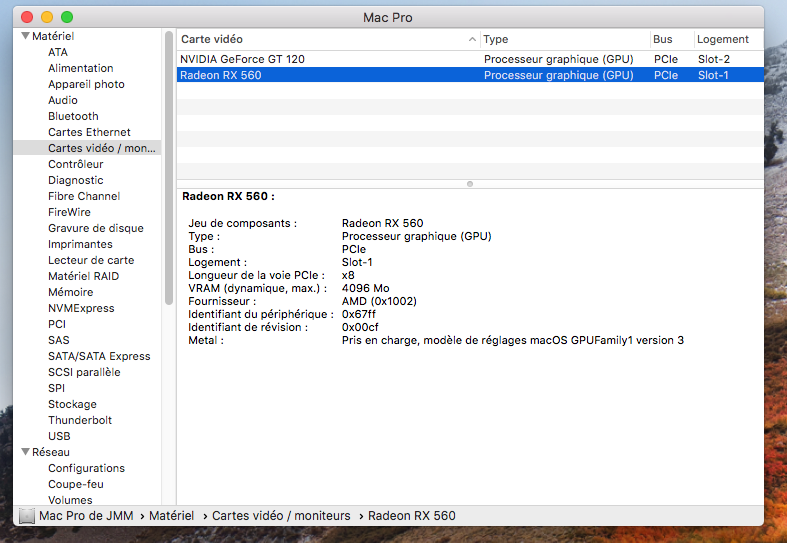
Task: Select Cartes vidéo / moniteurs item
Action: tap(87, 148)
